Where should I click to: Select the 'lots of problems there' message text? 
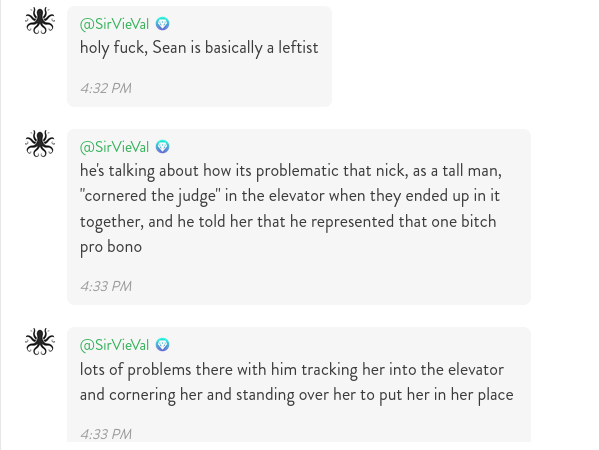click(x=296, y=382)
